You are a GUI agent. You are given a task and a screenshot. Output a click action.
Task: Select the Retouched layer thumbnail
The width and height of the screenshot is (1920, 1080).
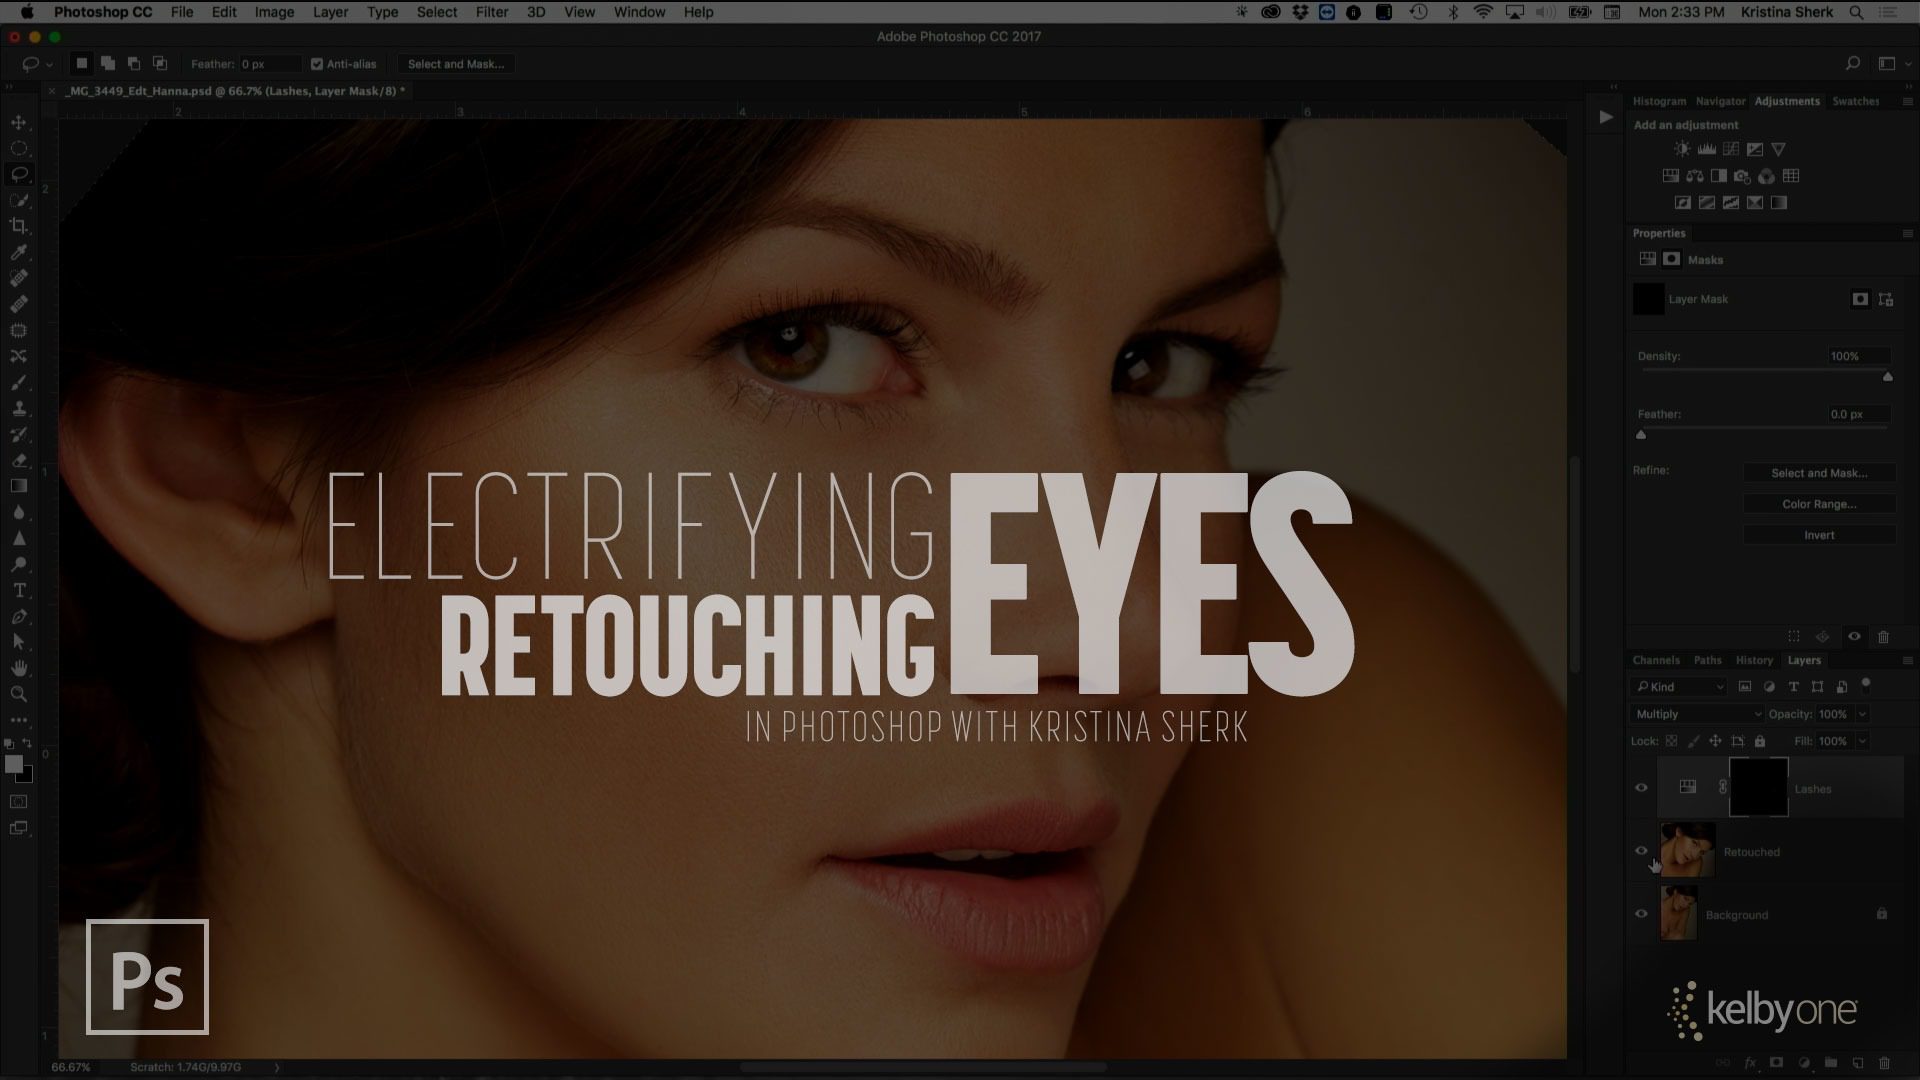1687,851
